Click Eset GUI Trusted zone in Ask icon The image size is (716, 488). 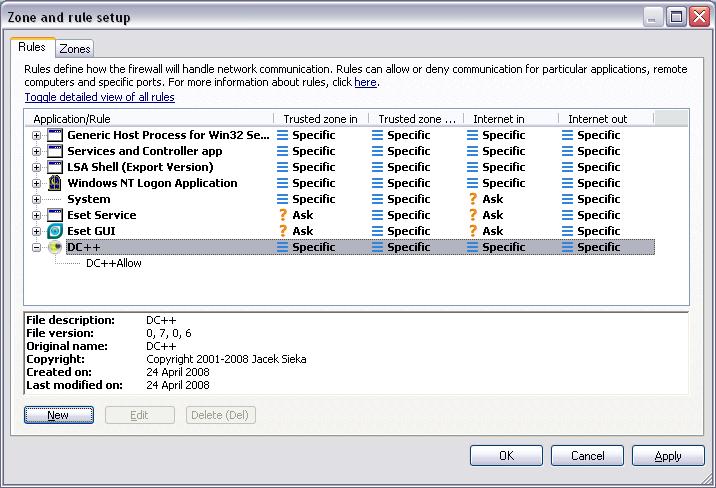(283, 231)
